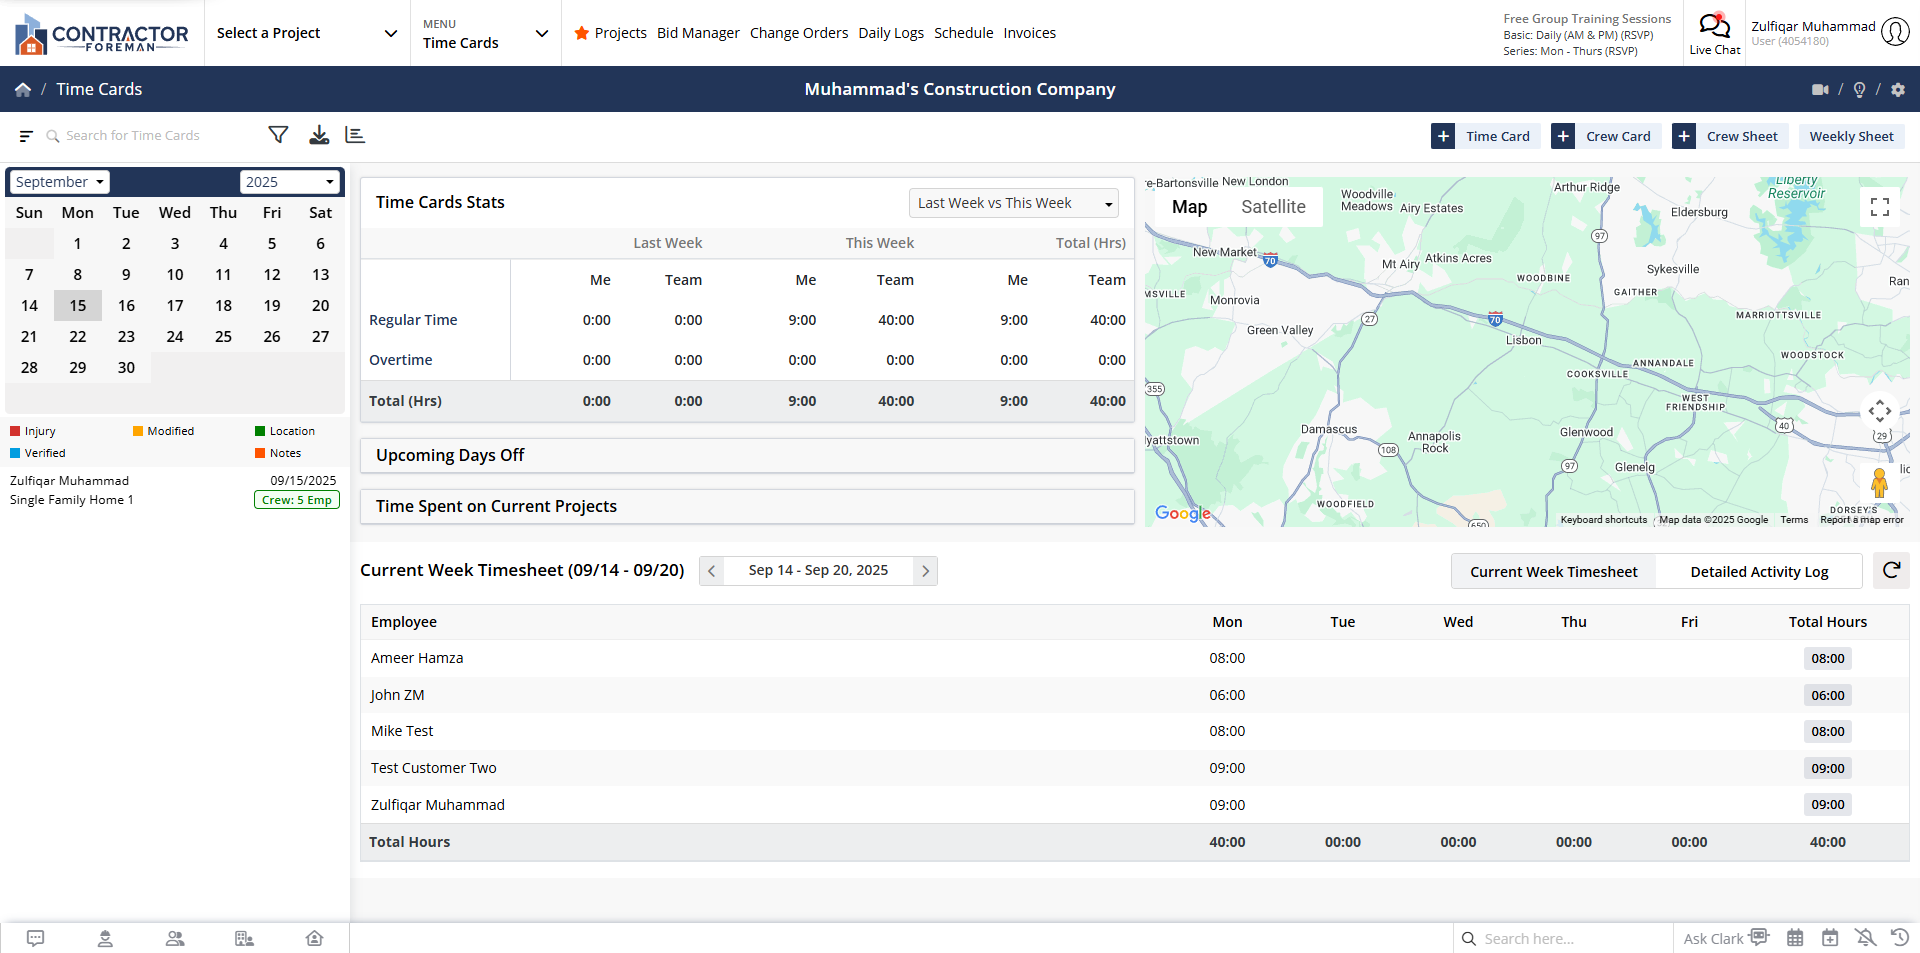
Task: Toggle map fullscreen view
Action: coord(1879,207)
